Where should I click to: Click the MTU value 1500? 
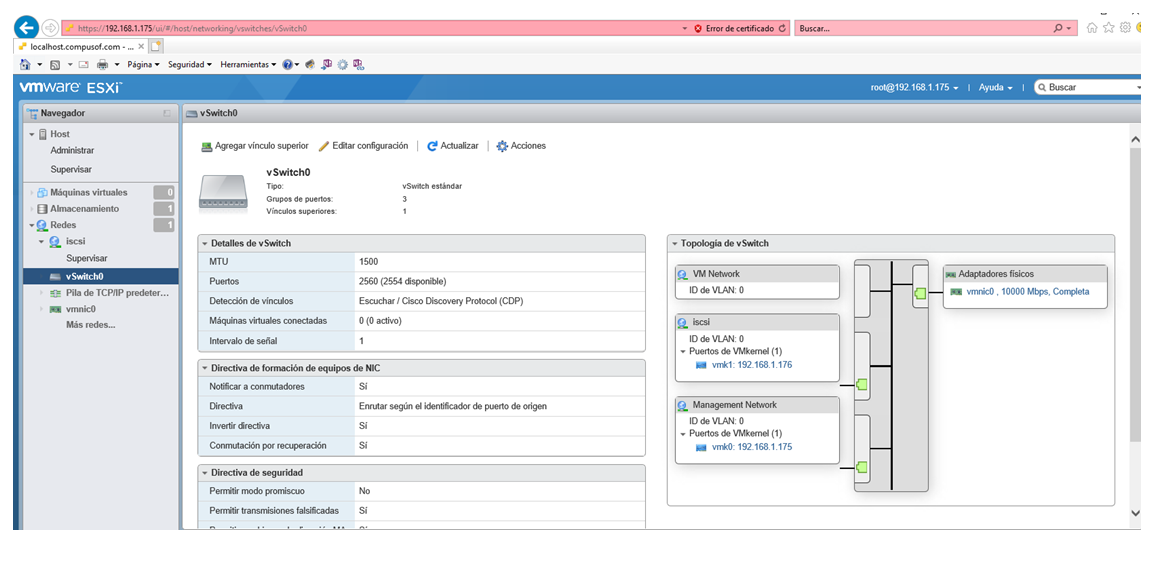(369, 262)
